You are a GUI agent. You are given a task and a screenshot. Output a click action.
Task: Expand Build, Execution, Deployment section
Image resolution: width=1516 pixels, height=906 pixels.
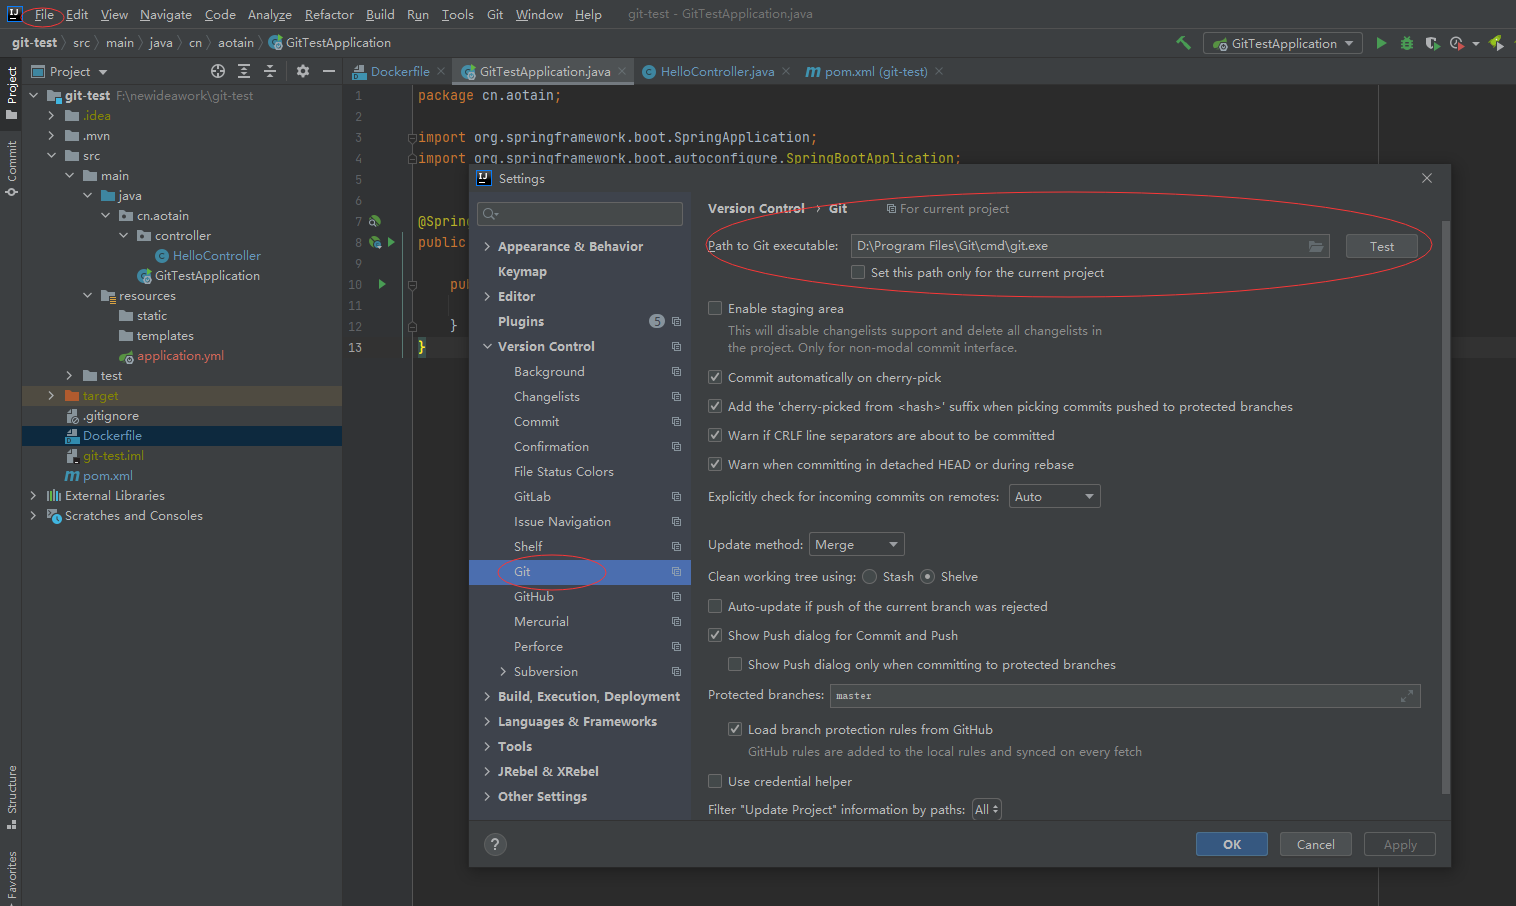point(487,696)
